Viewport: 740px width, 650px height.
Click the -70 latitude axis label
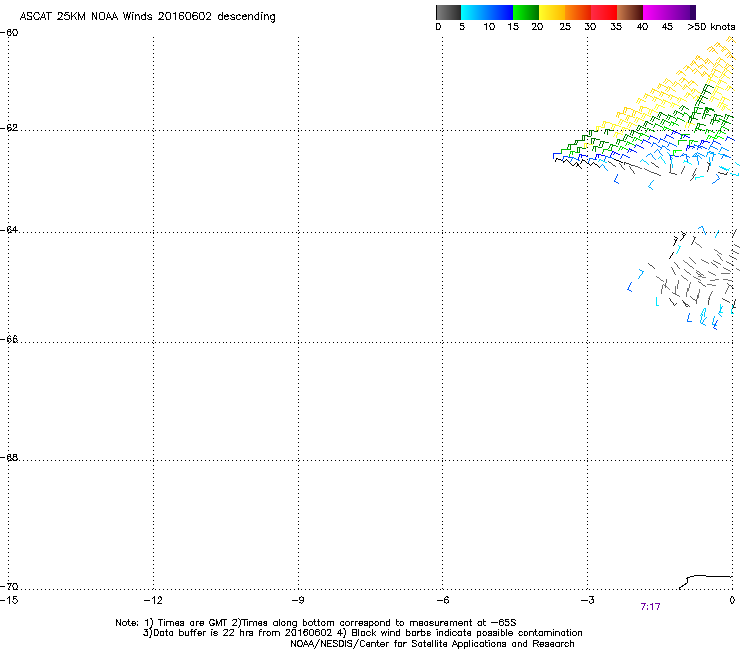click(9, 587)
